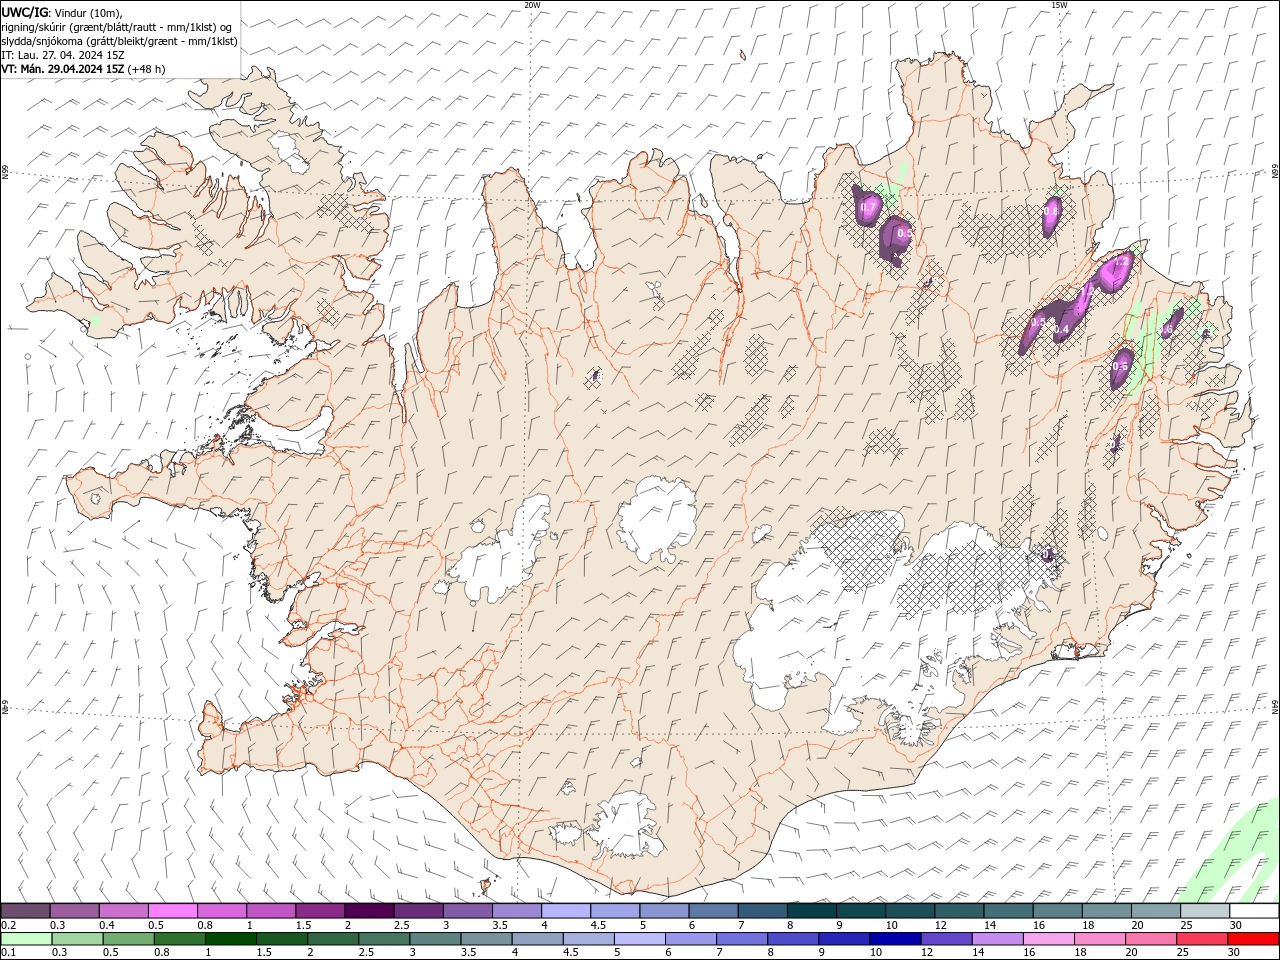Select the dark teal 8 snow legend swatch
1280x960 pixels.
click(x=812, y=910)
